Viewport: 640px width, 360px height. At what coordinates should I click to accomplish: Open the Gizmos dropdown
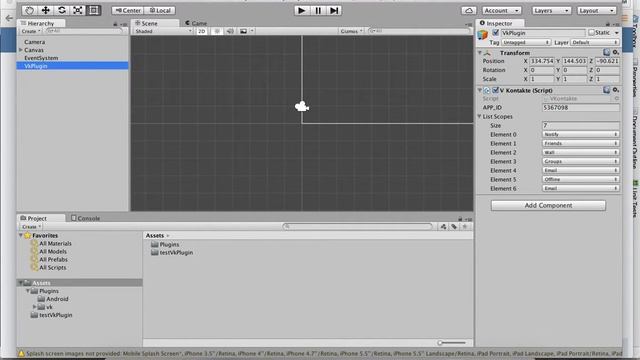pyautogui.click(x=351, y=31)
